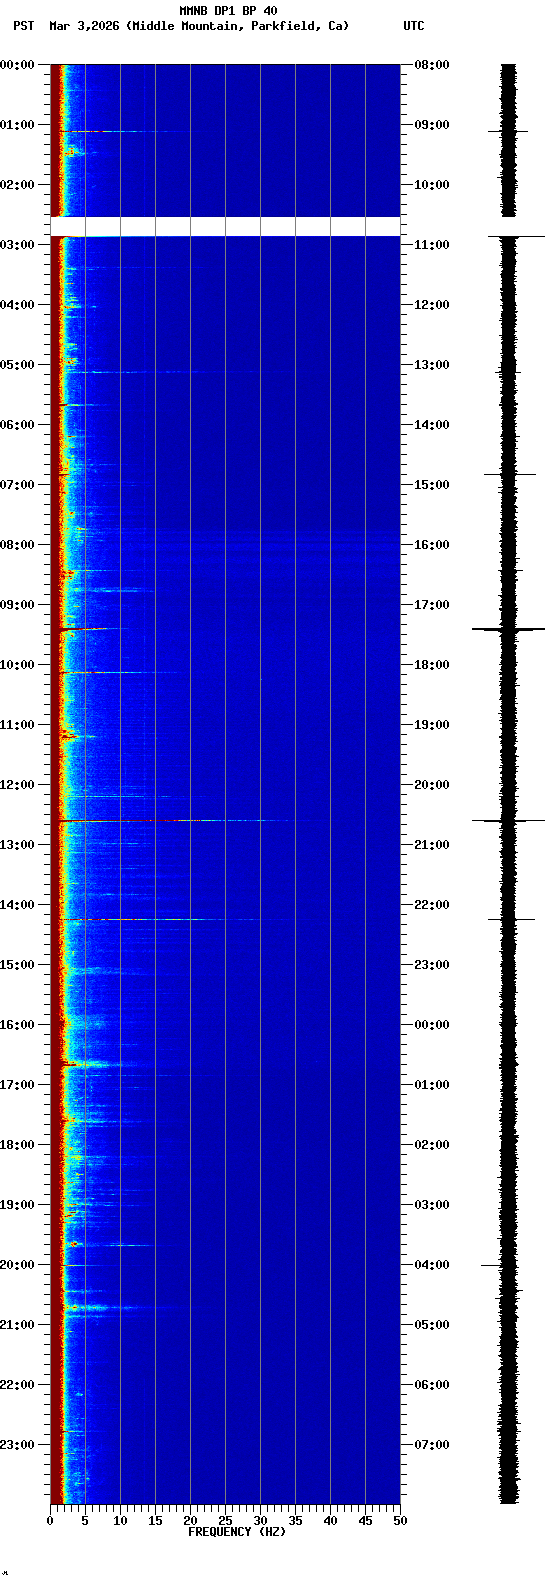The width and height of the screenshot is (552, 1584).
Task: Click 16:00 on the PST axis
Action: (x=17, y=1025)
